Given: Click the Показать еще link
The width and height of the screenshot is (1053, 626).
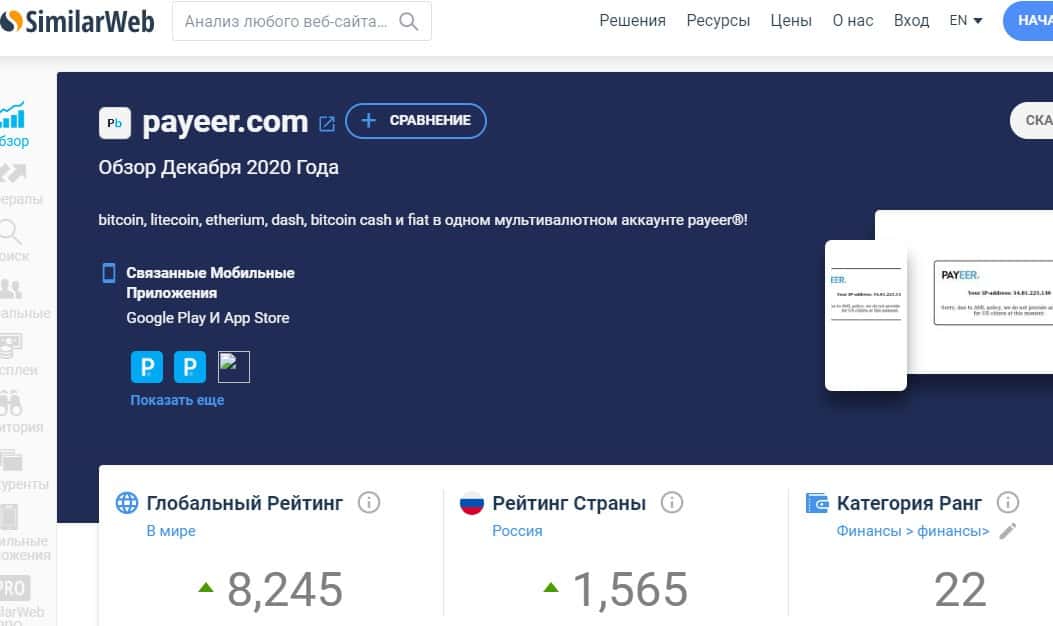Looking at the screenshot, I should pyautogui.click(x=177, y=400).
